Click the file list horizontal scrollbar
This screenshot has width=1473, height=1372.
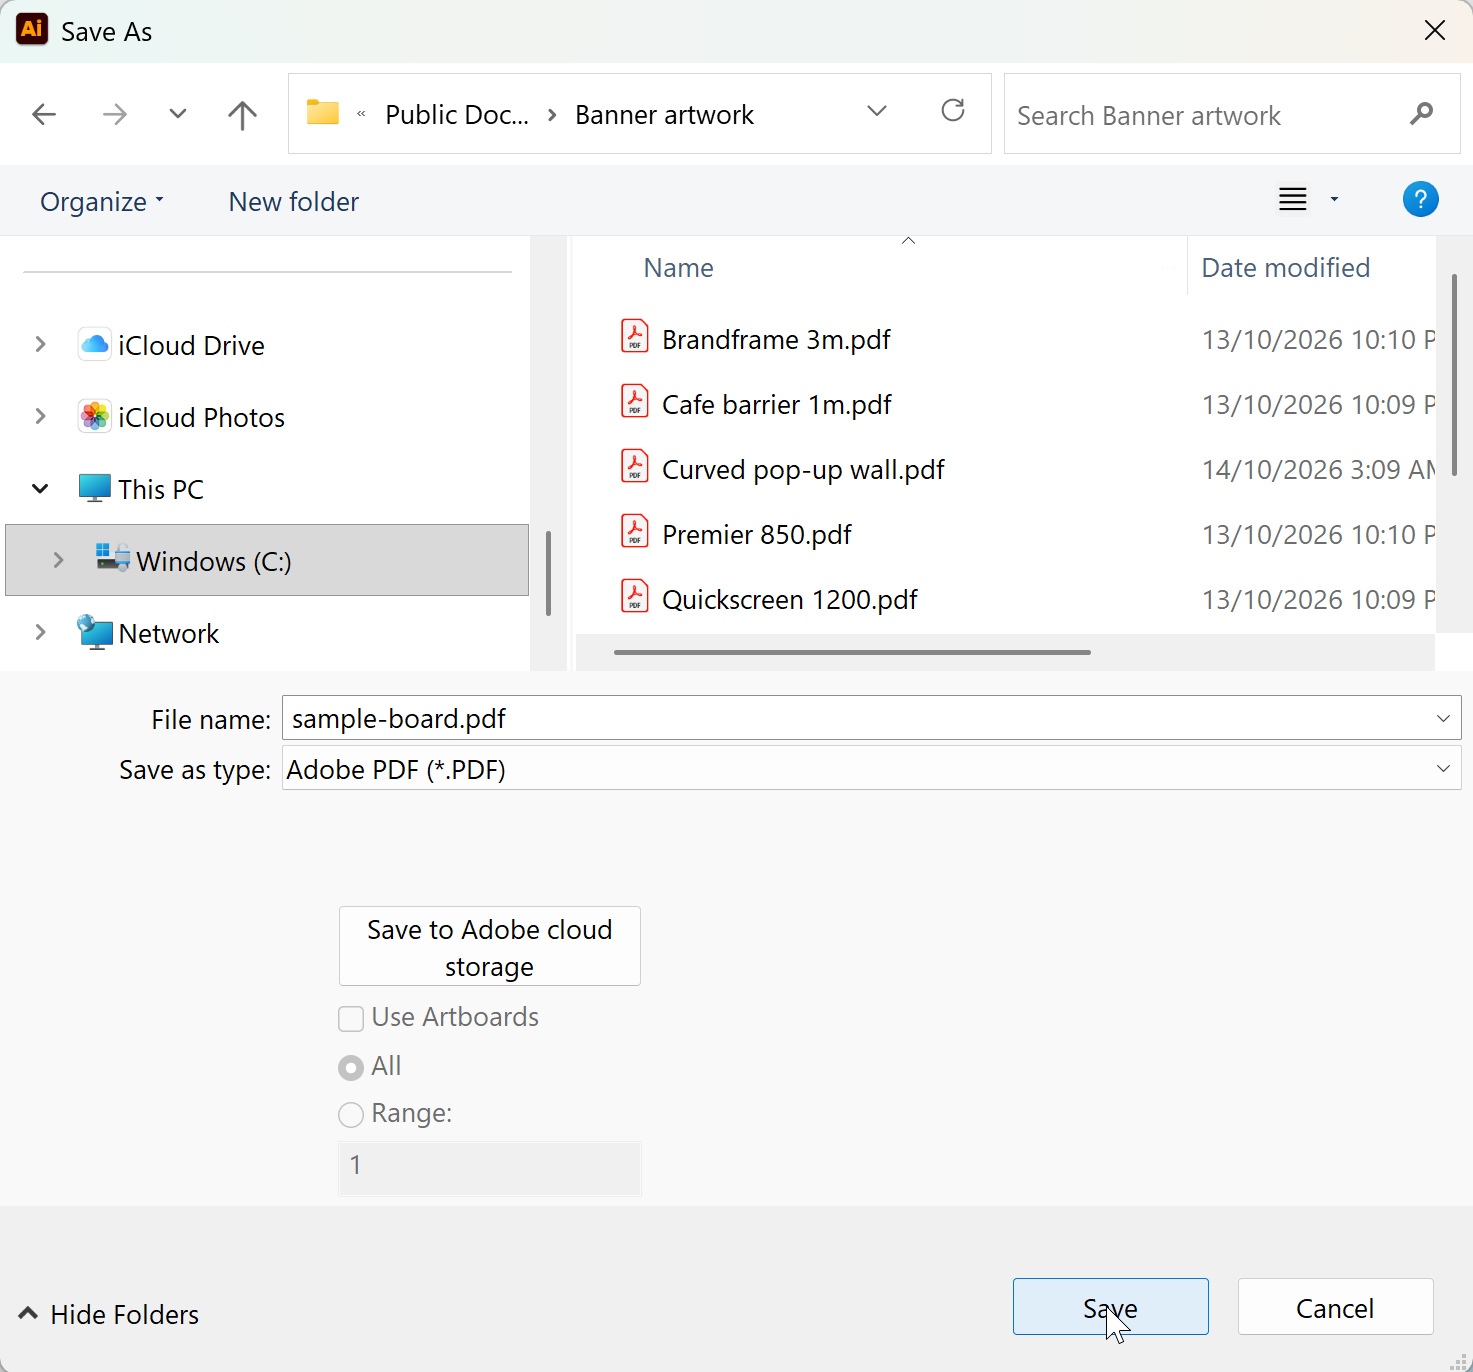click(852, 652)
